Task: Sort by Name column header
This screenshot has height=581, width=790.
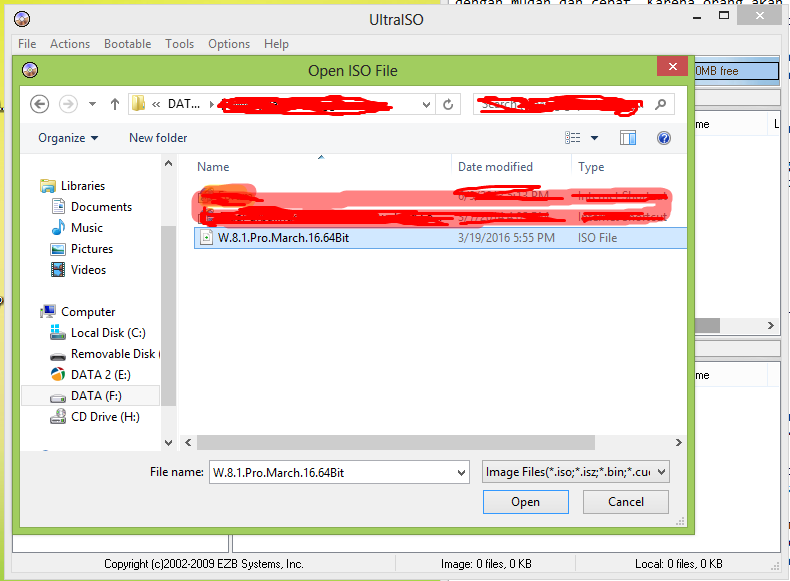Action: pyautogui.click(x=213, y=167)
